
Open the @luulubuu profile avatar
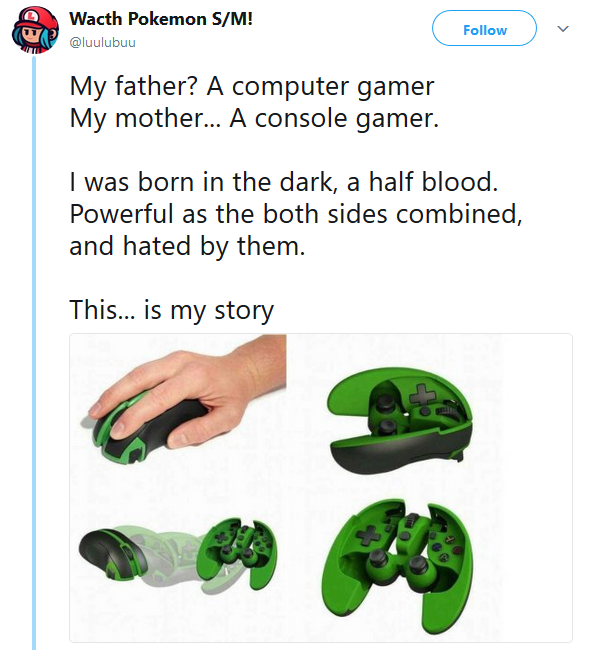pyautogui.click(x=35, y=30)
